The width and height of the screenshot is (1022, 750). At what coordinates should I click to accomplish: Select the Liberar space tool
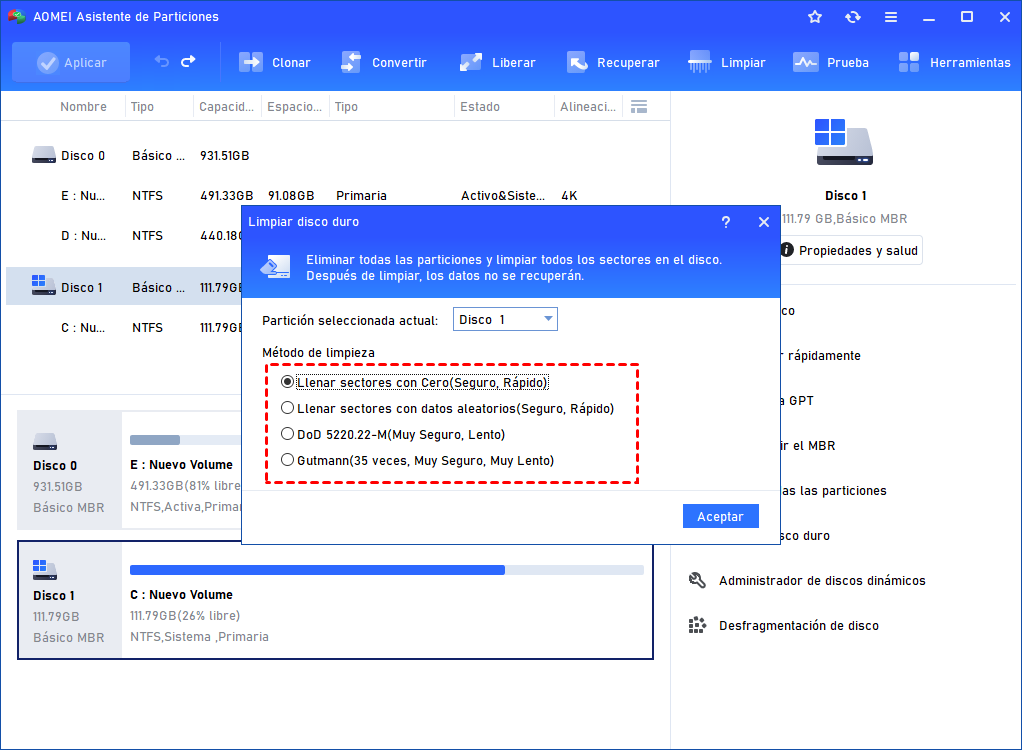click(497, 62)
